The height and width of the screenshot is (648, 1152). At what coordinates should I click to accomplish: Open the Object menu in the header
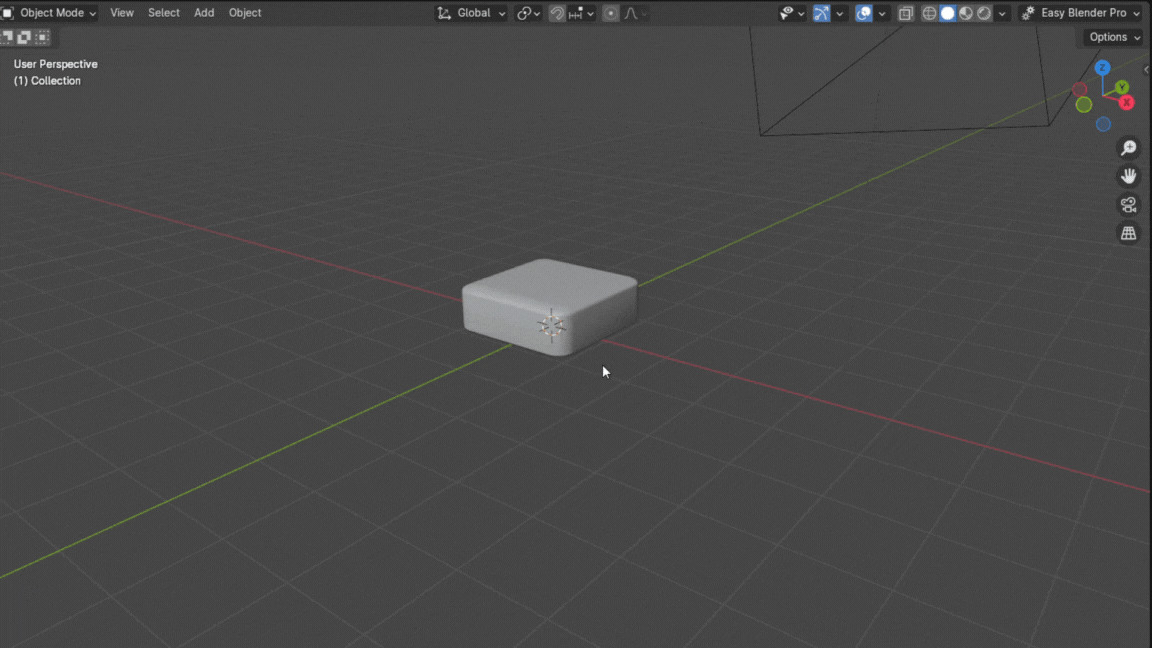(x=245, y=13)
